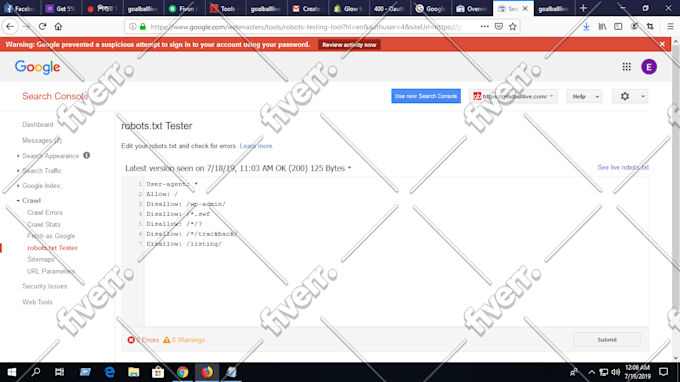Click the site information icon in address bar
680x382 pixels.
point(133,26)
